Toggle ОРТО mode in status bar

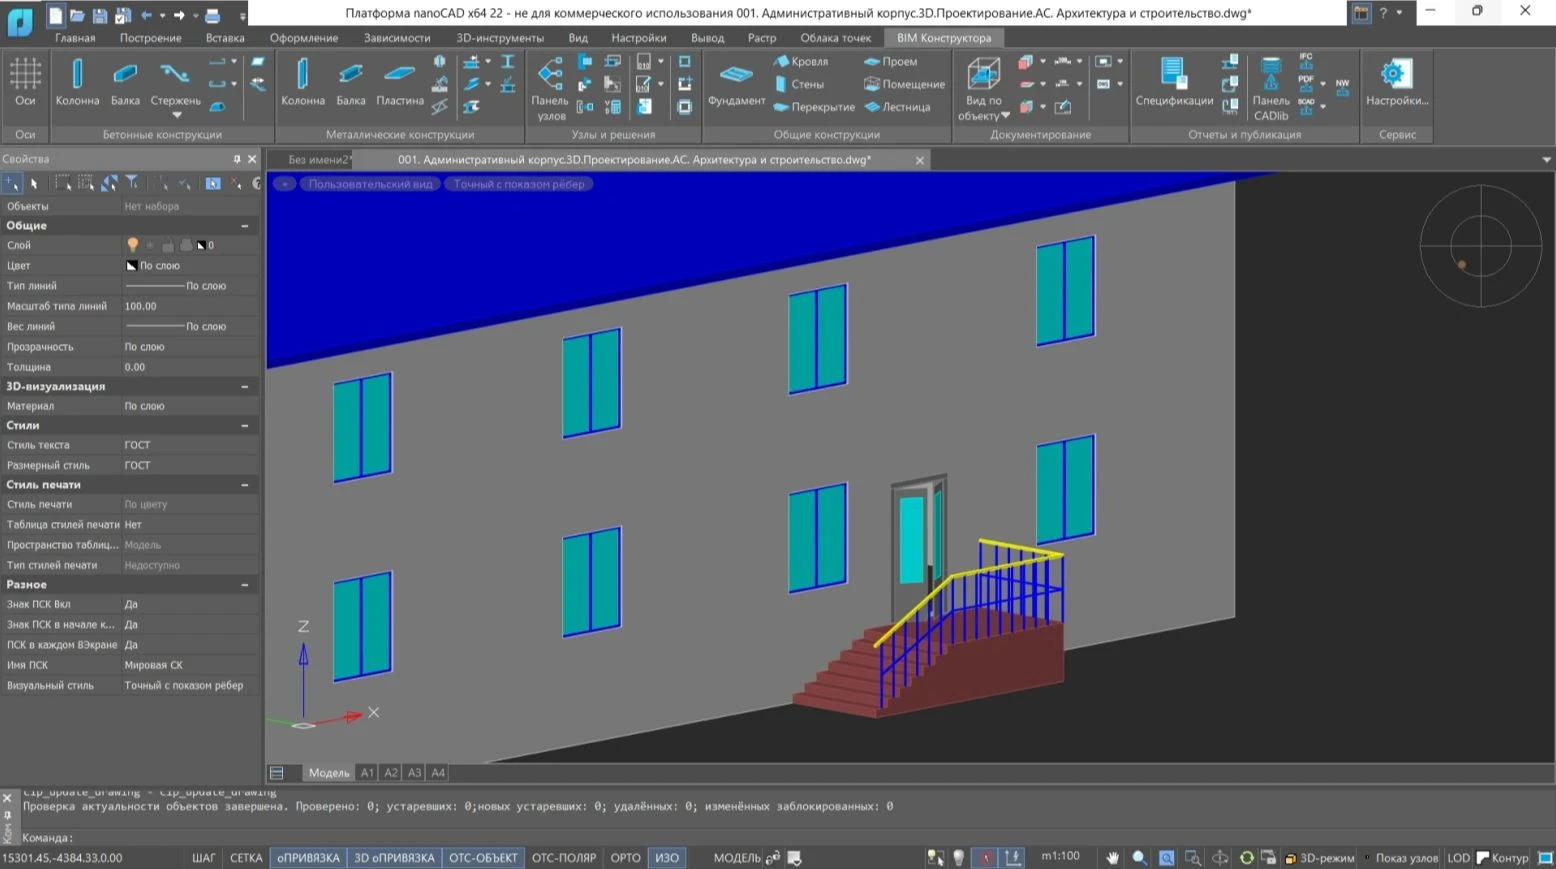625,858
